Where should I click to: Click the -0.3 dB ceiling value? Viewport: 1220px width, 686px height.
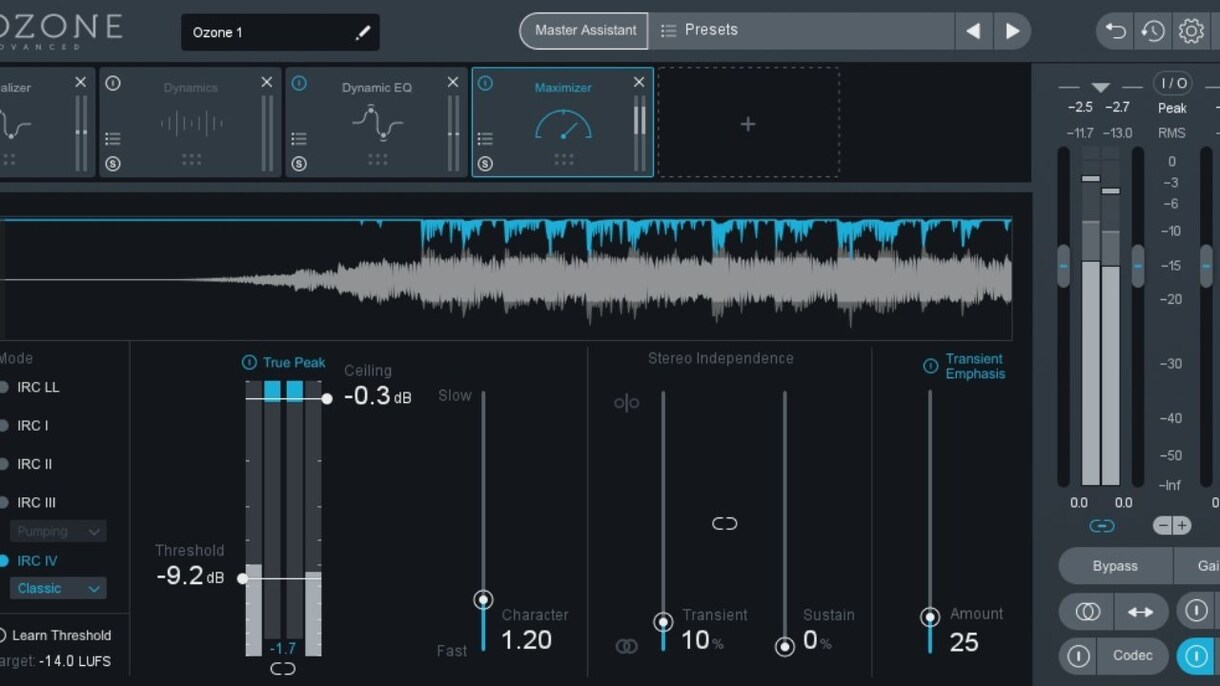point(377,396)
